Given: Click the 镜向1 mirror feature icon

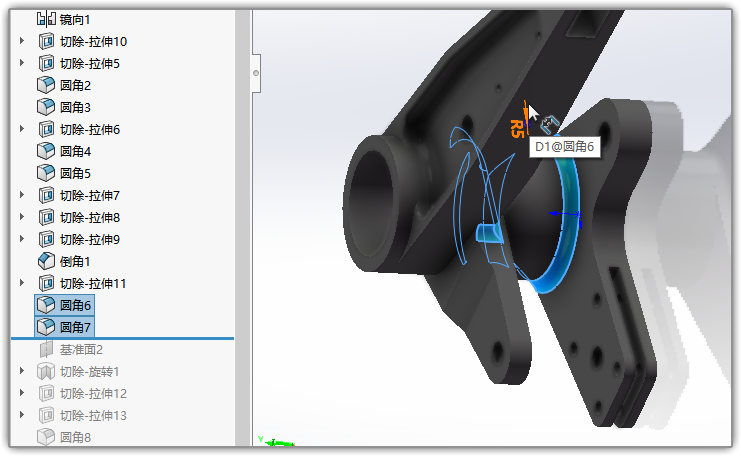Looking at the screenshot, I should coord(46,19).
